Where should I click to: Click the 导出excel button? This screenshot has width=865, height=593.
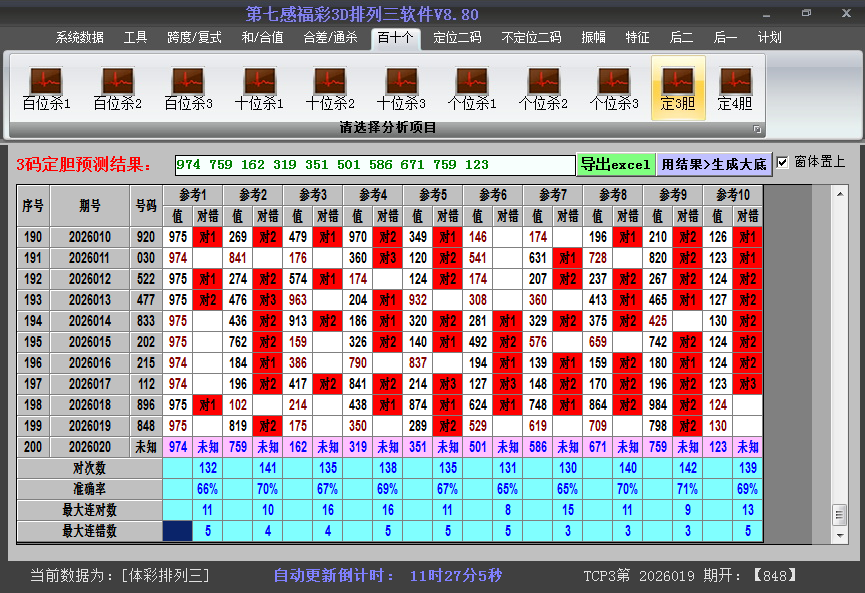point(615,163)
